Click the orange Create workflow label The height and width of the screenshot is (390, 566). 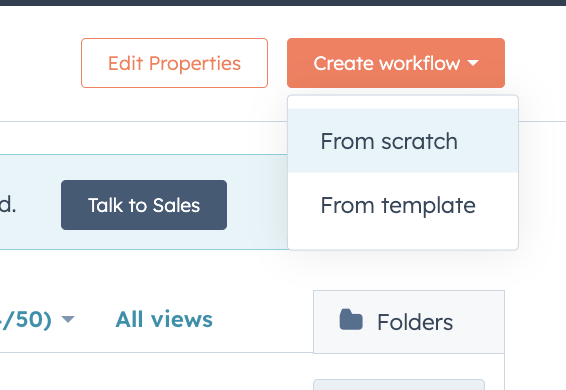(x=387, y=64)
